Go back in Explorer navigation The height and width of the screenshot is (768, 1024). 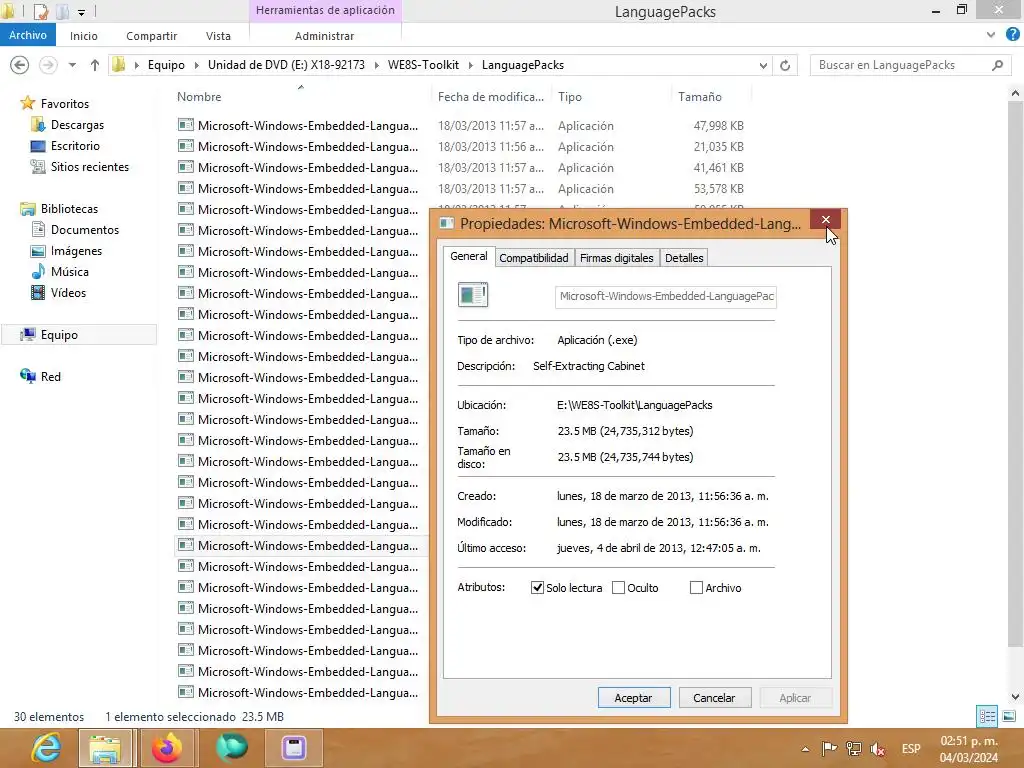[x=20, y=65]
